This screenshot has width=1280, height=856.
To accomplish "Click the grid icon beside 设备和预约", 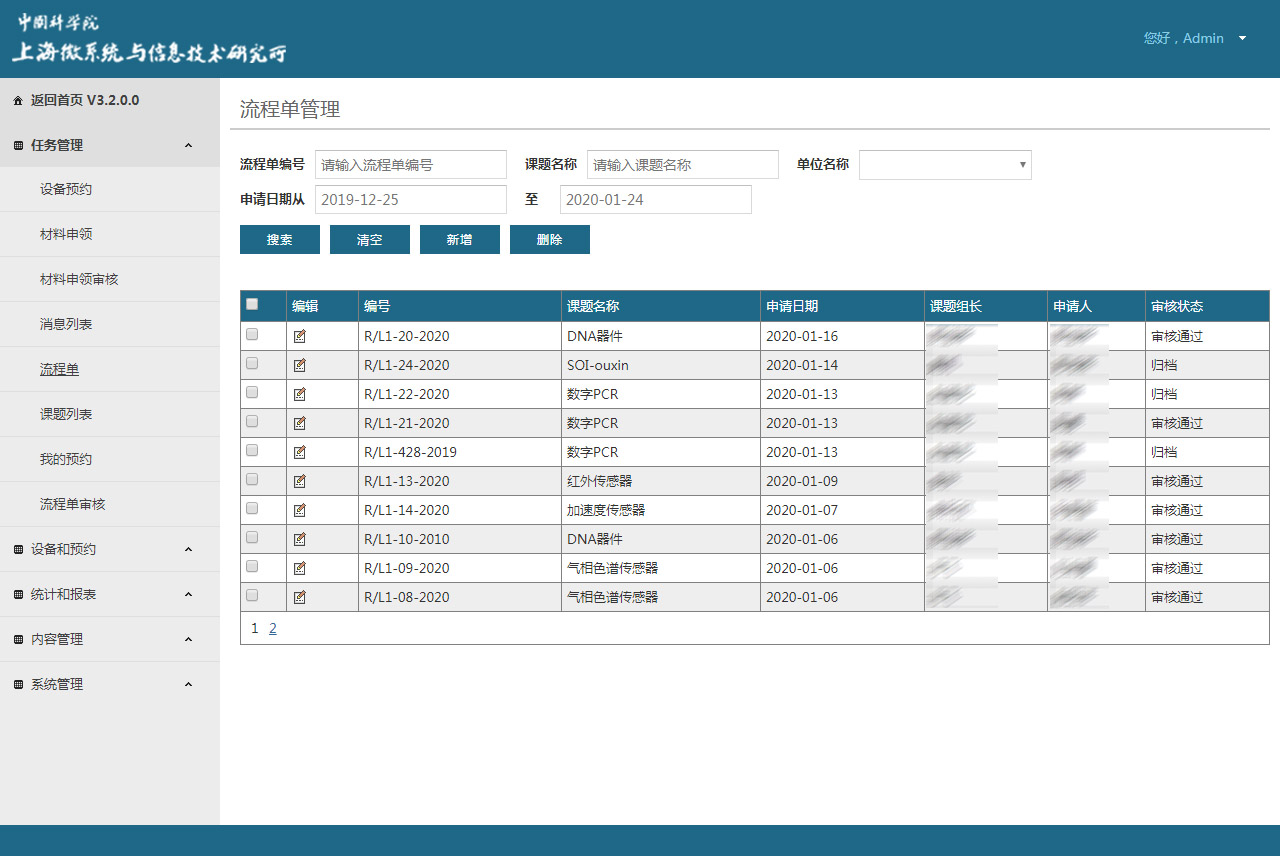I will point(18,550).
